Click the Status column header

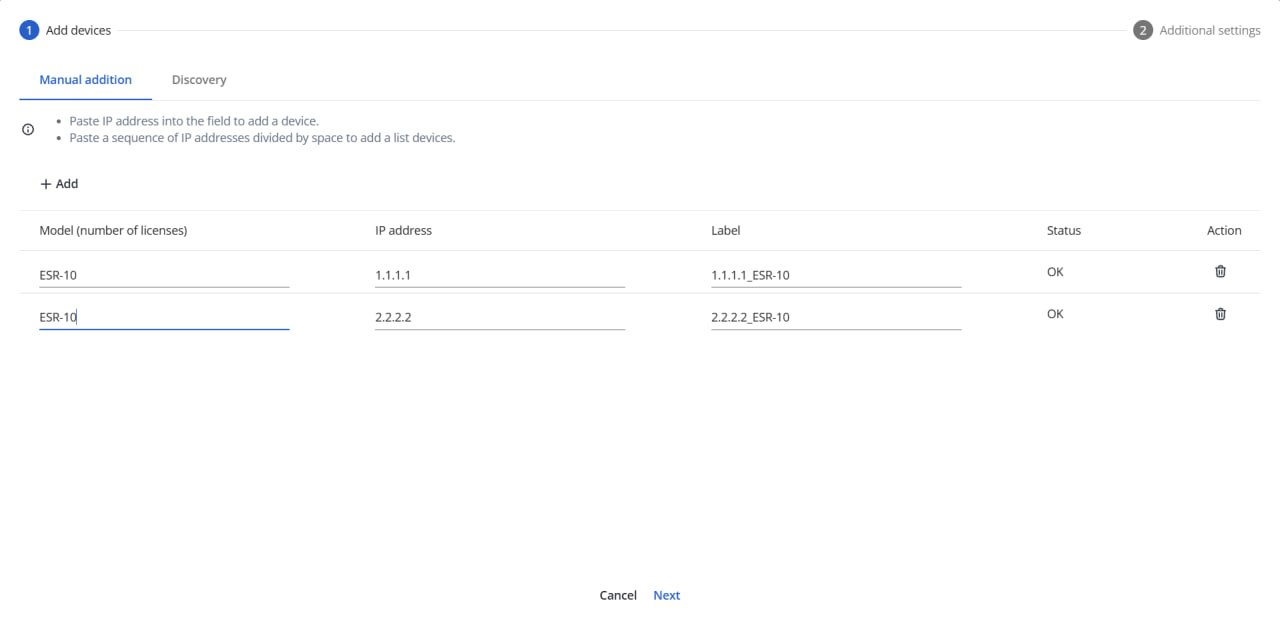(1063, 230)
